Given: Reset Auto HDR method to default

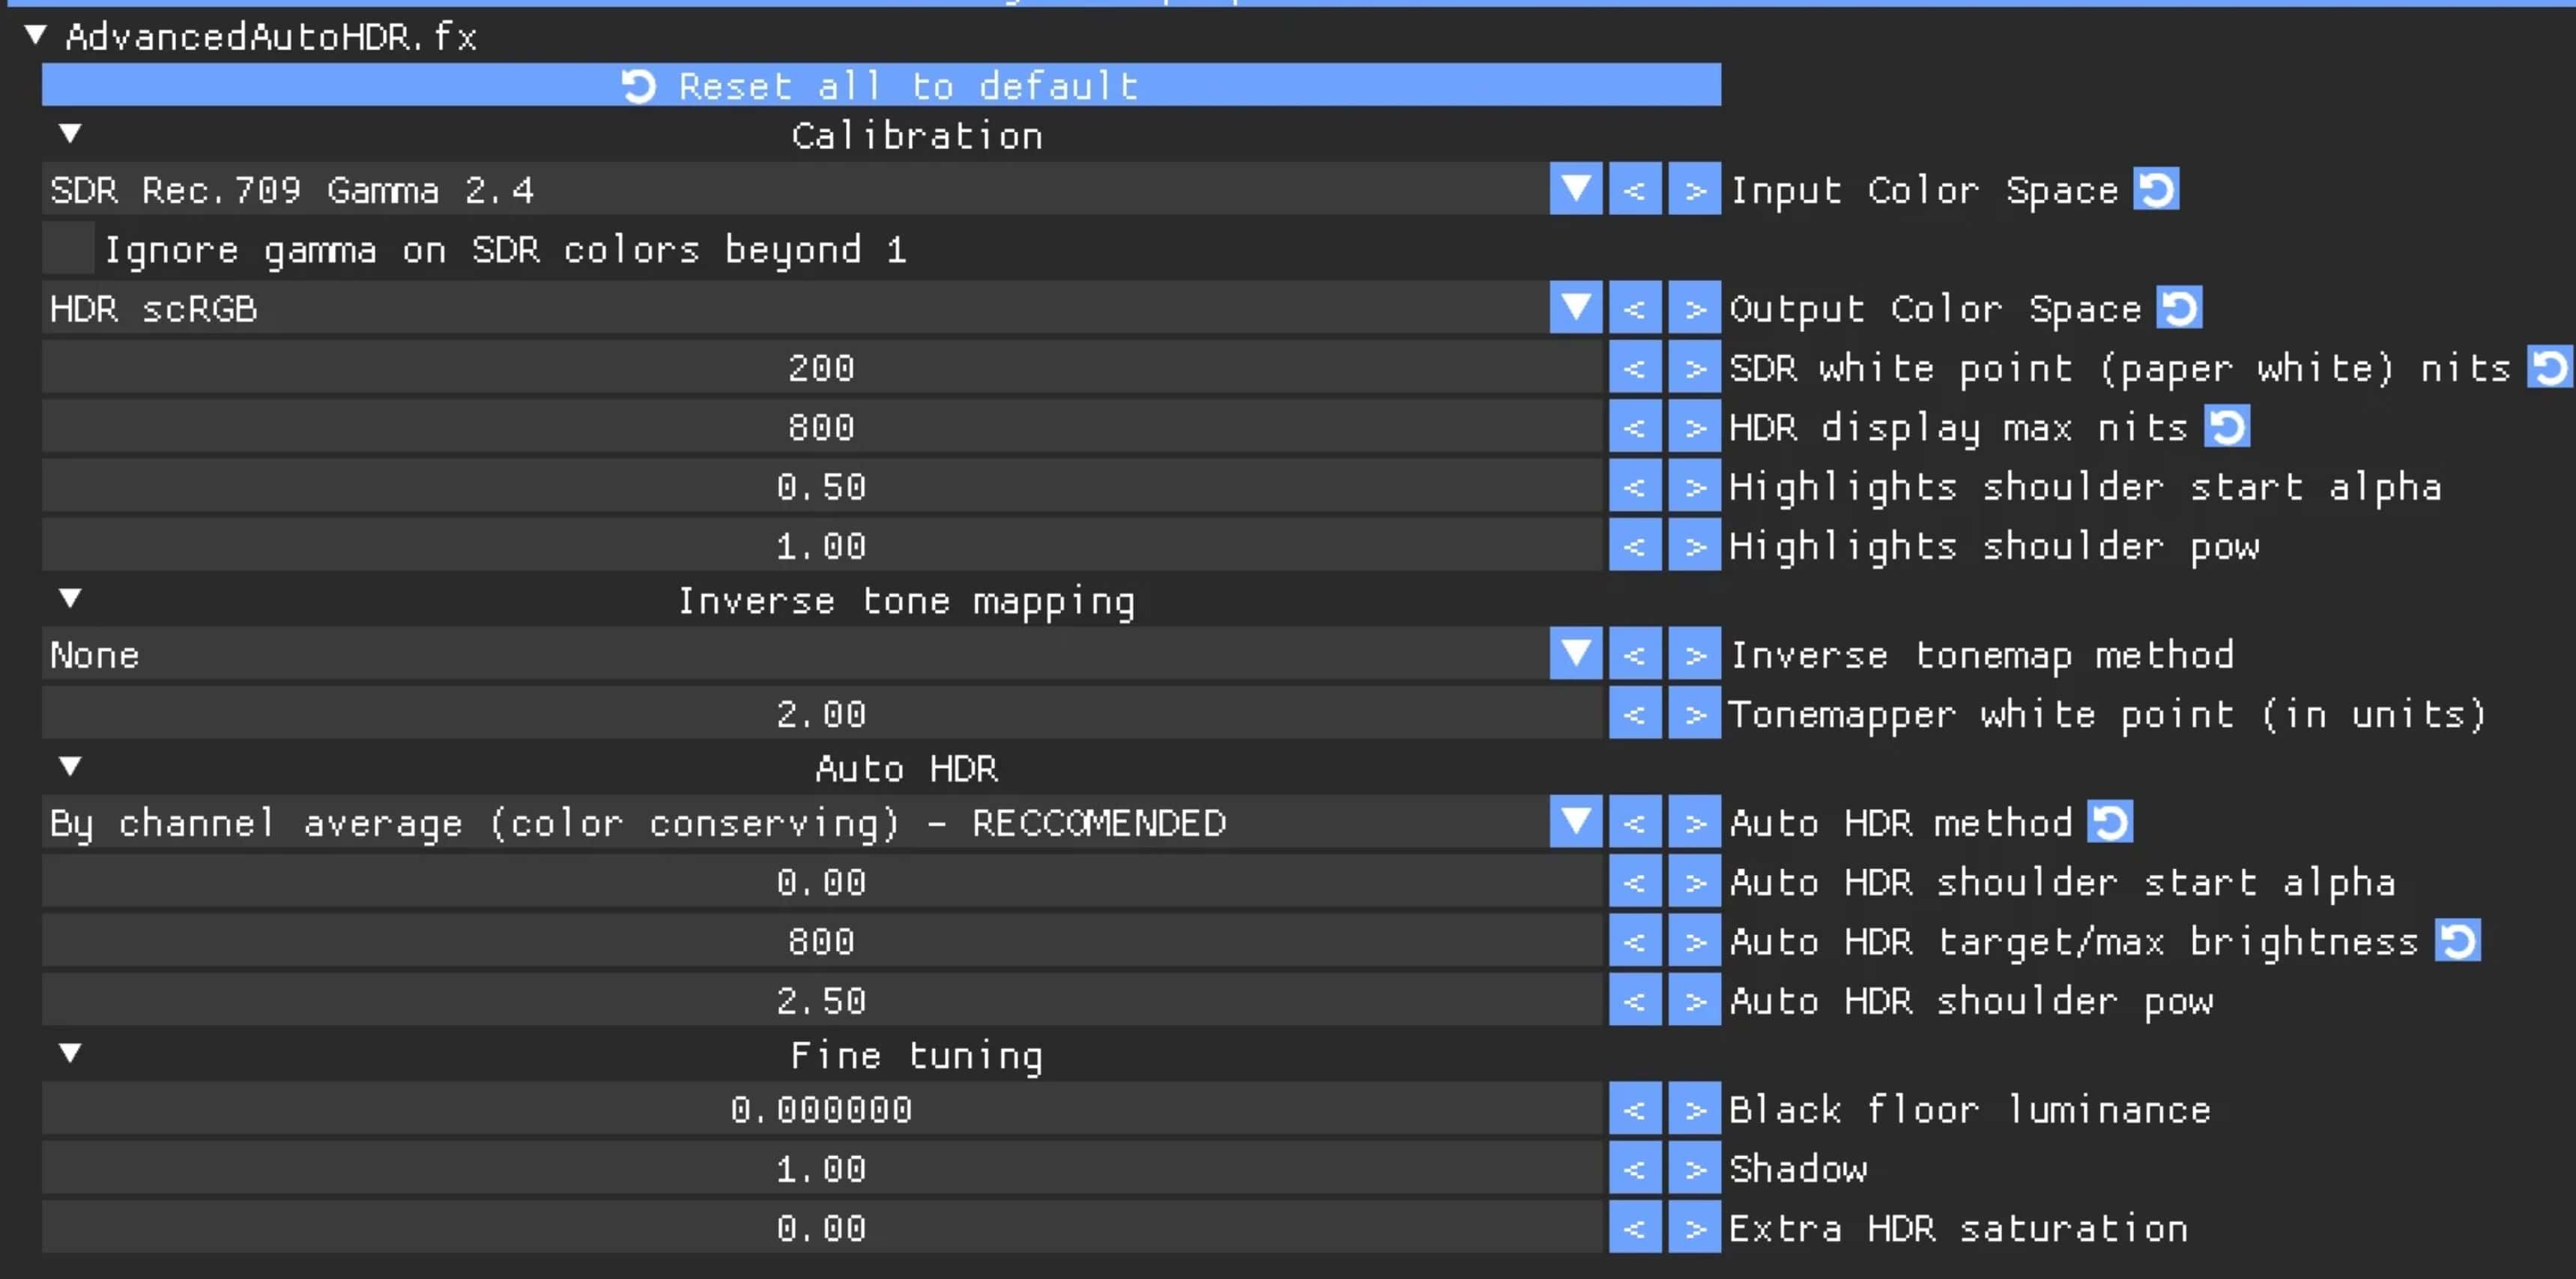Looking at the screenshot, I should point(2109,822).
